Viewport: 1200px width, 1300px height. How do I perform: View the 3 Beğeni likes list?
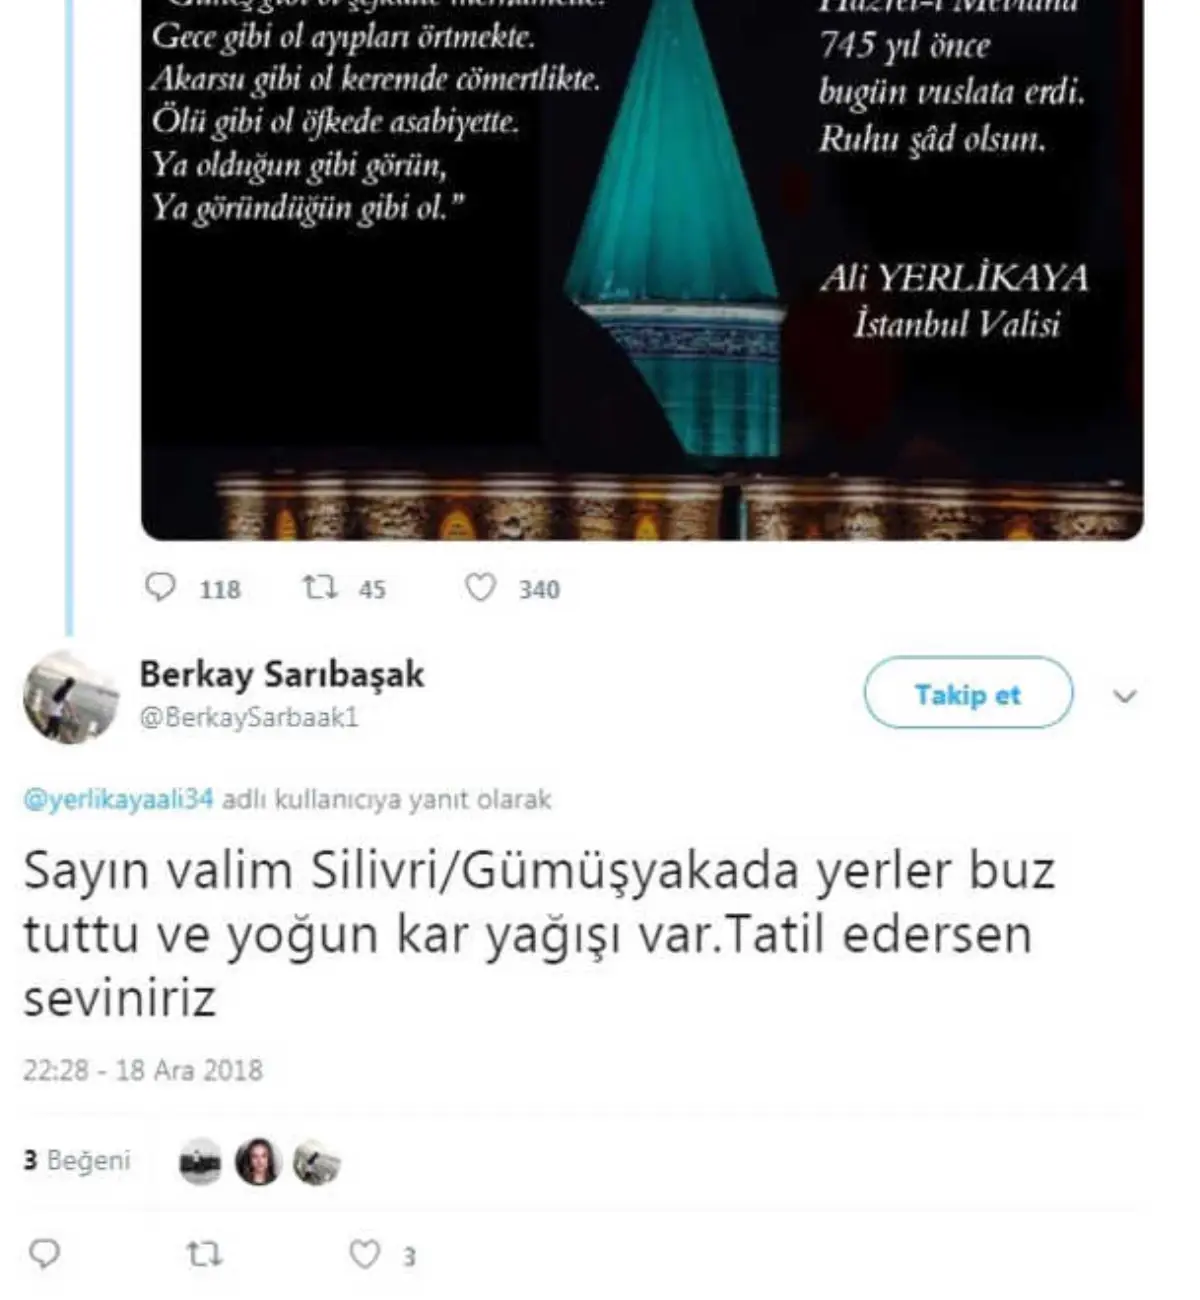tap(77, 1160)
